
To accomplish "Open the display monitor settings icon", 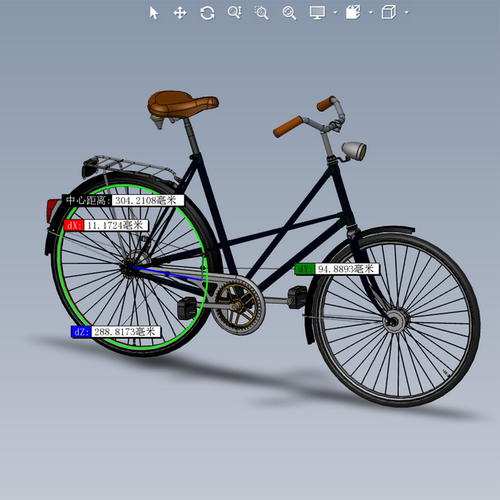I will click(x=317, y=13).
